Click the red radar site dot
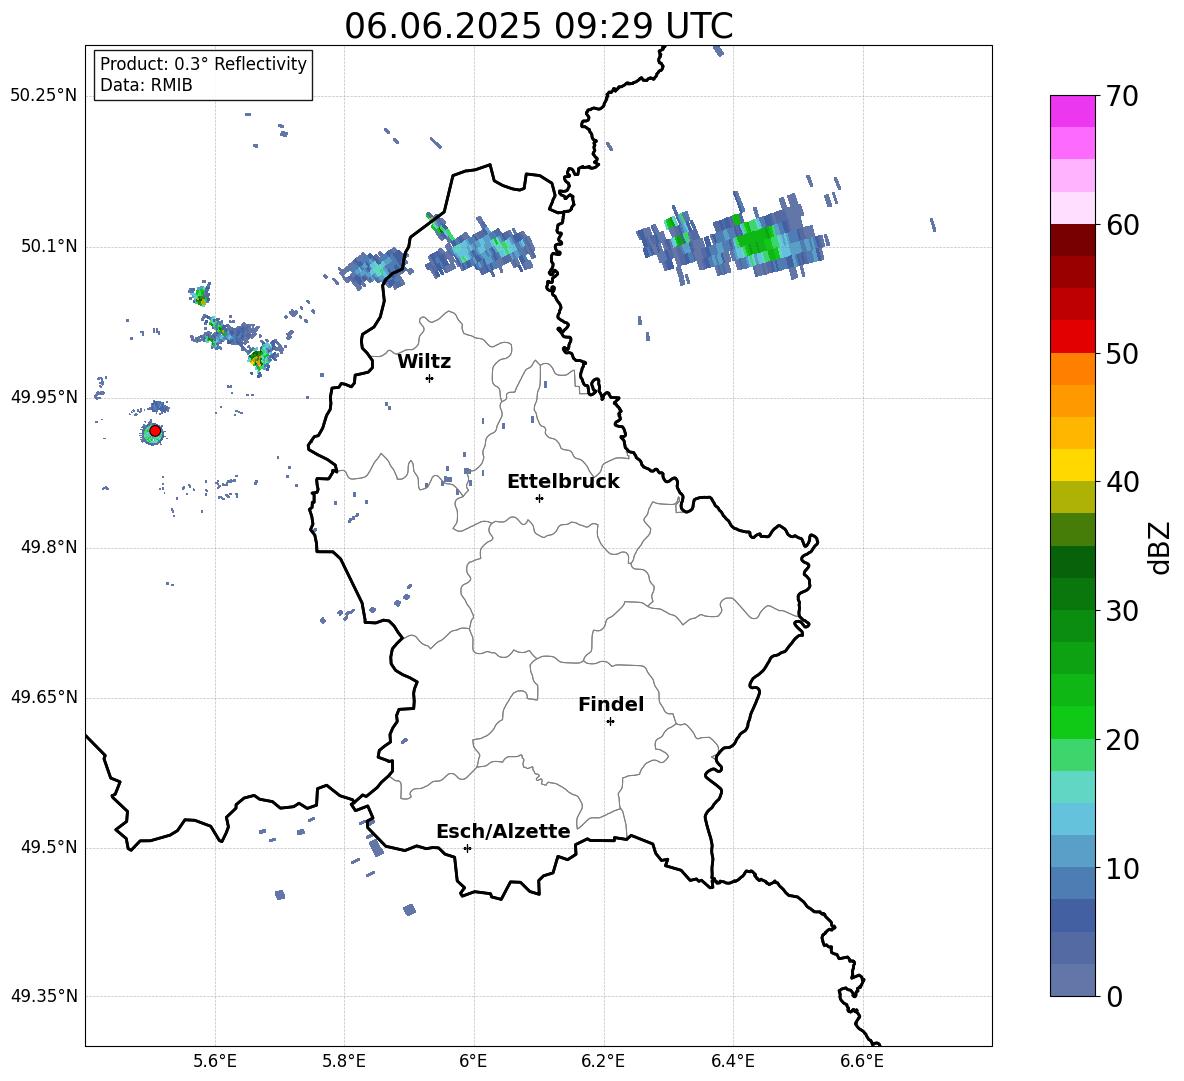 tap(155, 430)
